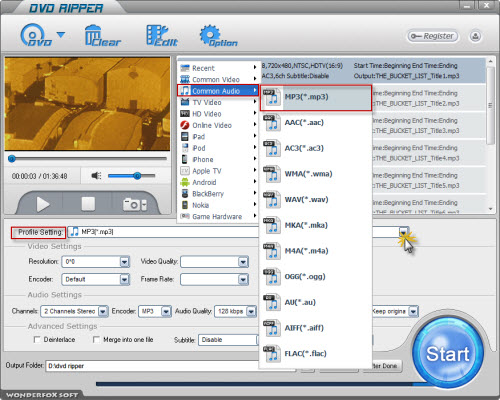Viewport: 500px width, 400px height.
Task: Choose the AU(*.au) format icon
Action: tap(271, 303)
